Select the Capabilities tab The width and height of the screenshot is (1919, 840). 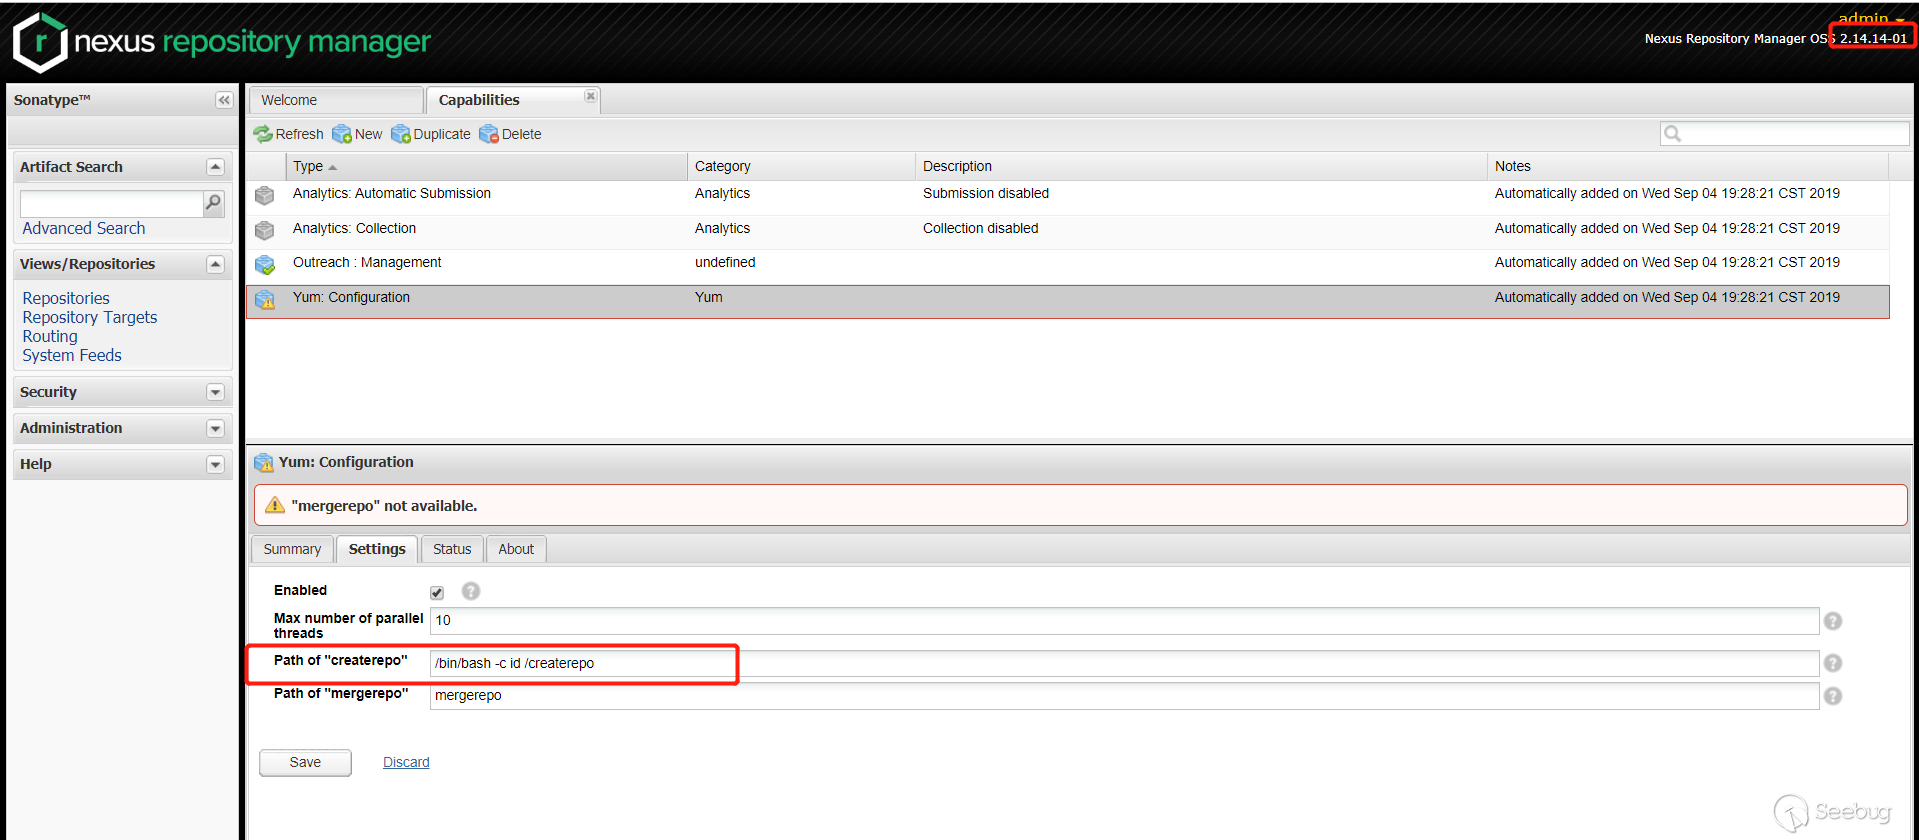coord(513,100)
